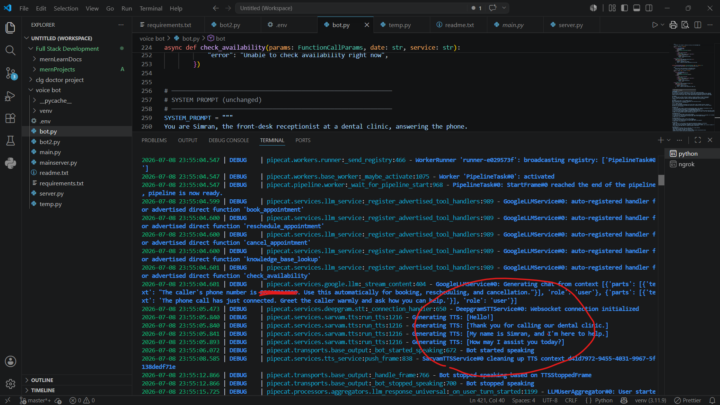Close the terminal panel with the X icon
Viewport: 720px width, 405px height.
(x=710, y=140)
